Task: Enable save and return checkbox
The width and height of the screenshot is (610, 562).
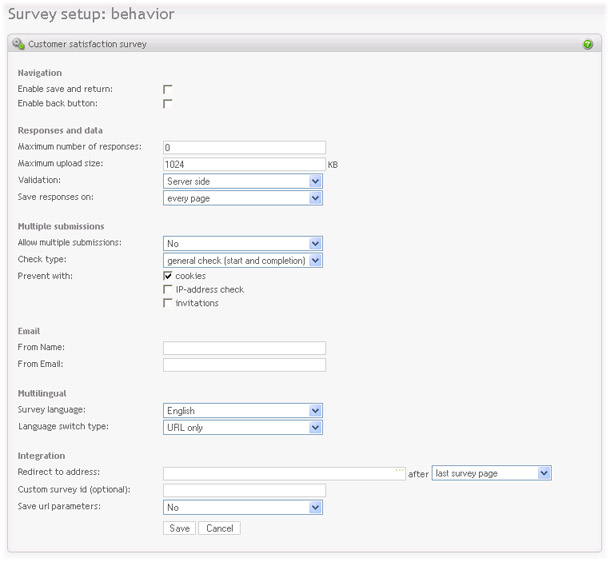Action: tap(168, 89)
